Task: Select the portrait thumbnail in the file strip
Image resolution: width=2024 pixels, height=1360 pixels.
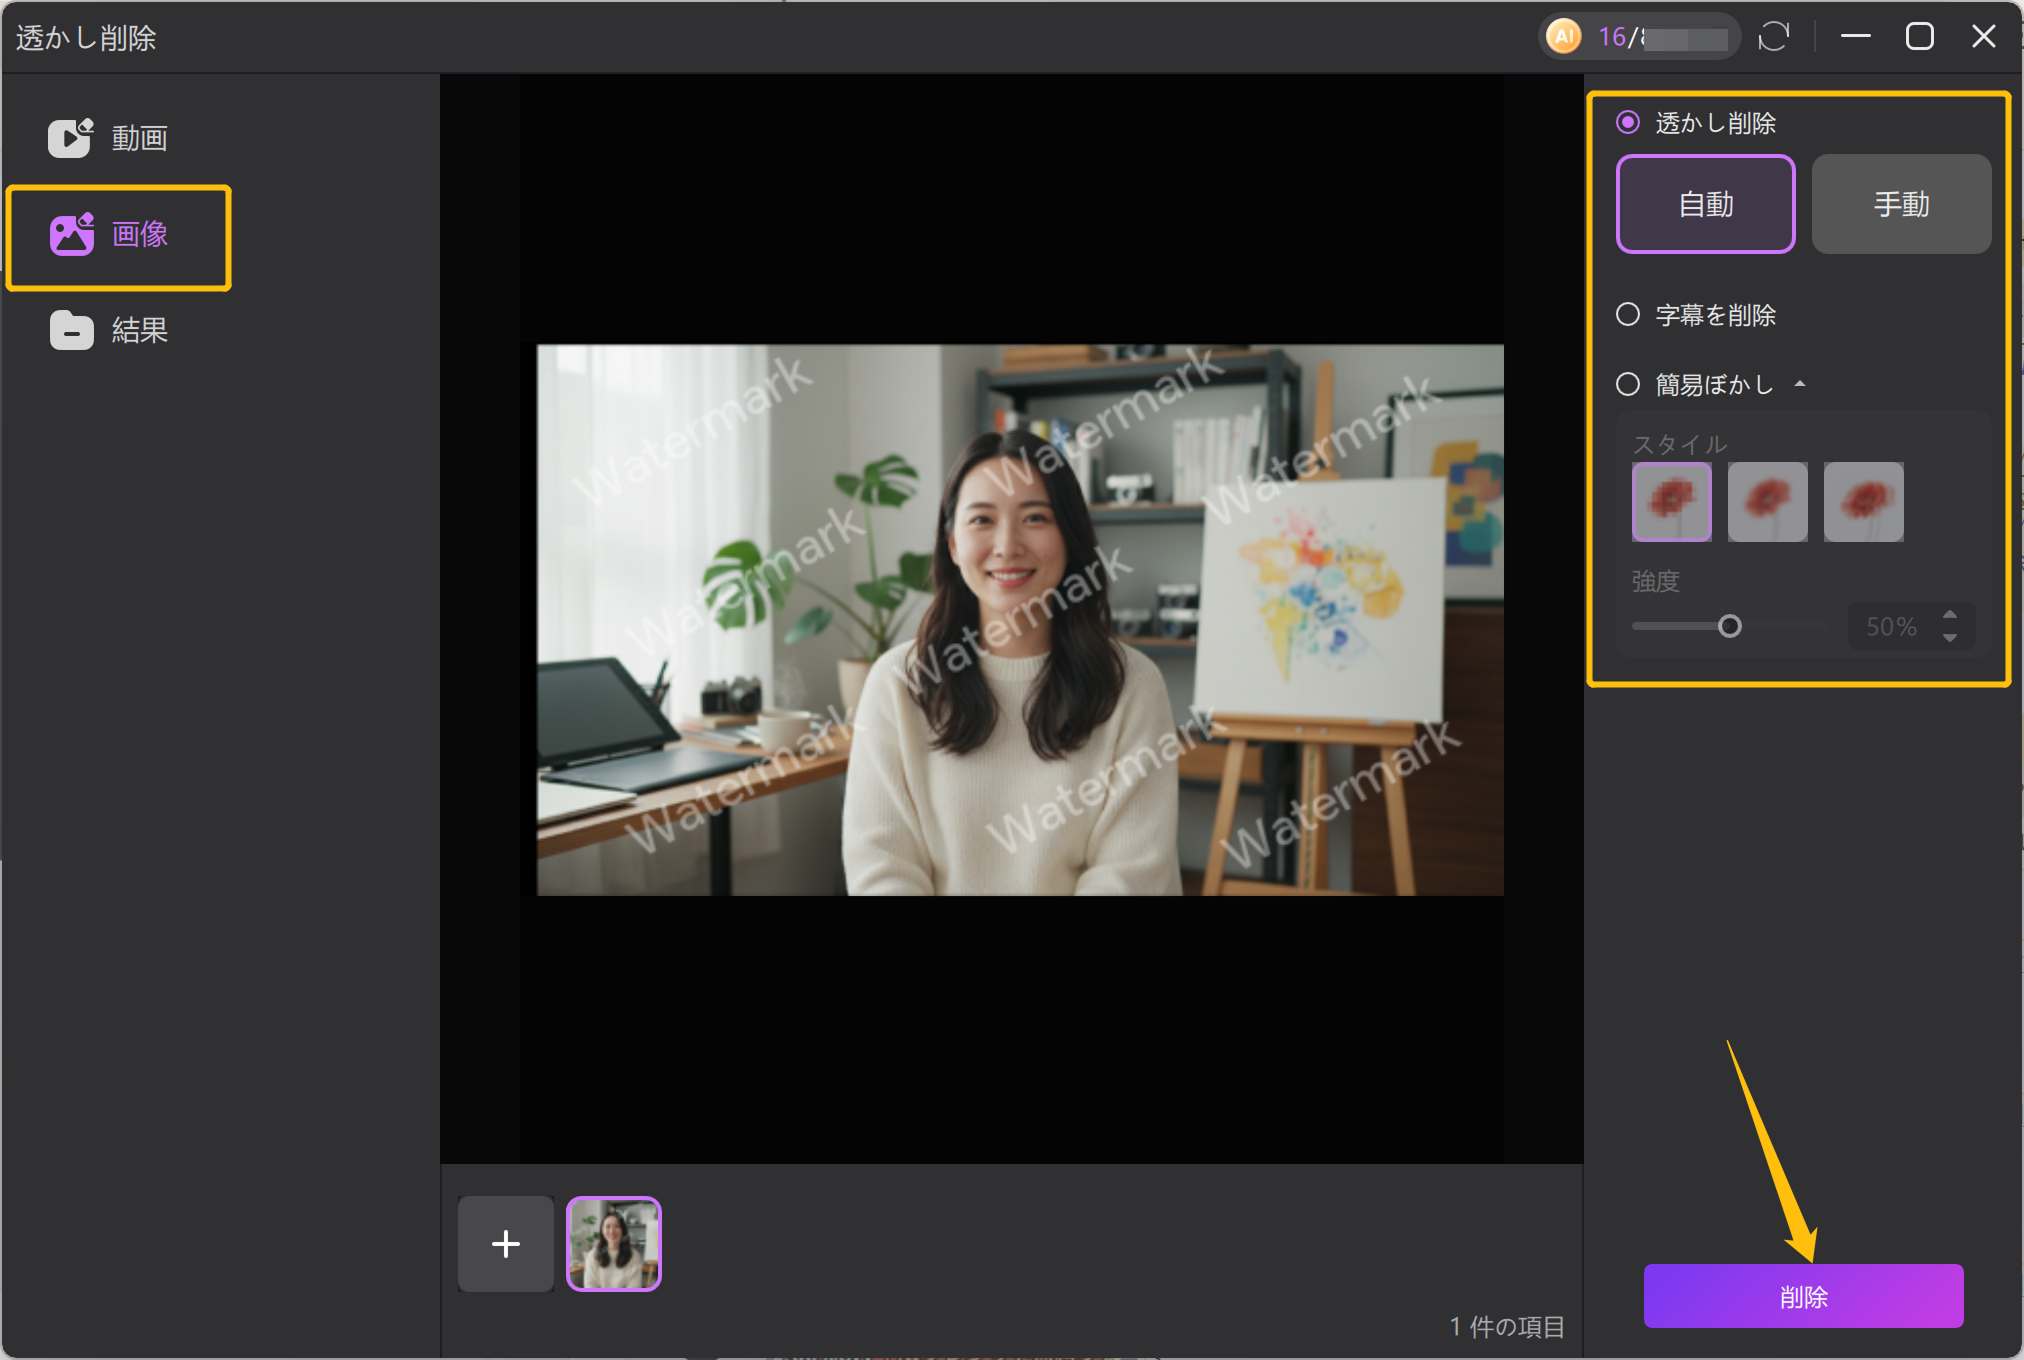Action: coord(614,1243)
